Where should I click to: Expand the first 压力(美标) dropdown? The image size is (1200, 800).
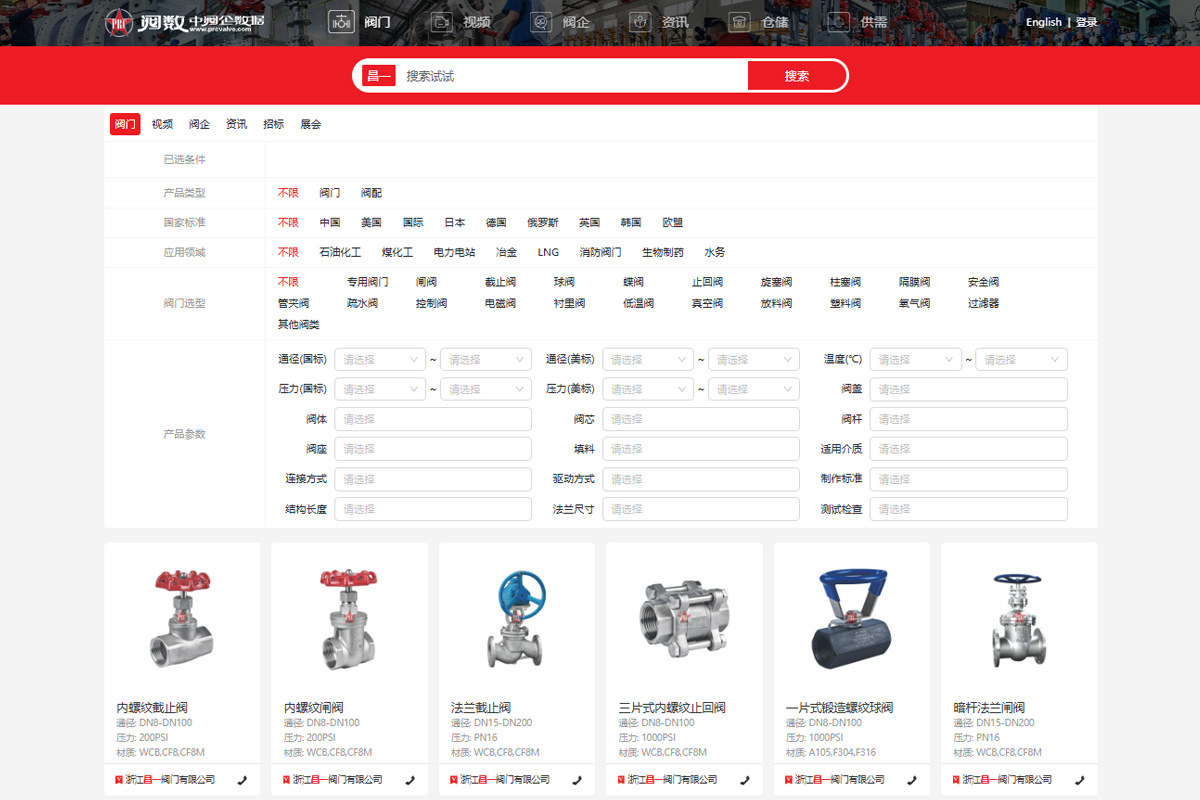[648, 390]
